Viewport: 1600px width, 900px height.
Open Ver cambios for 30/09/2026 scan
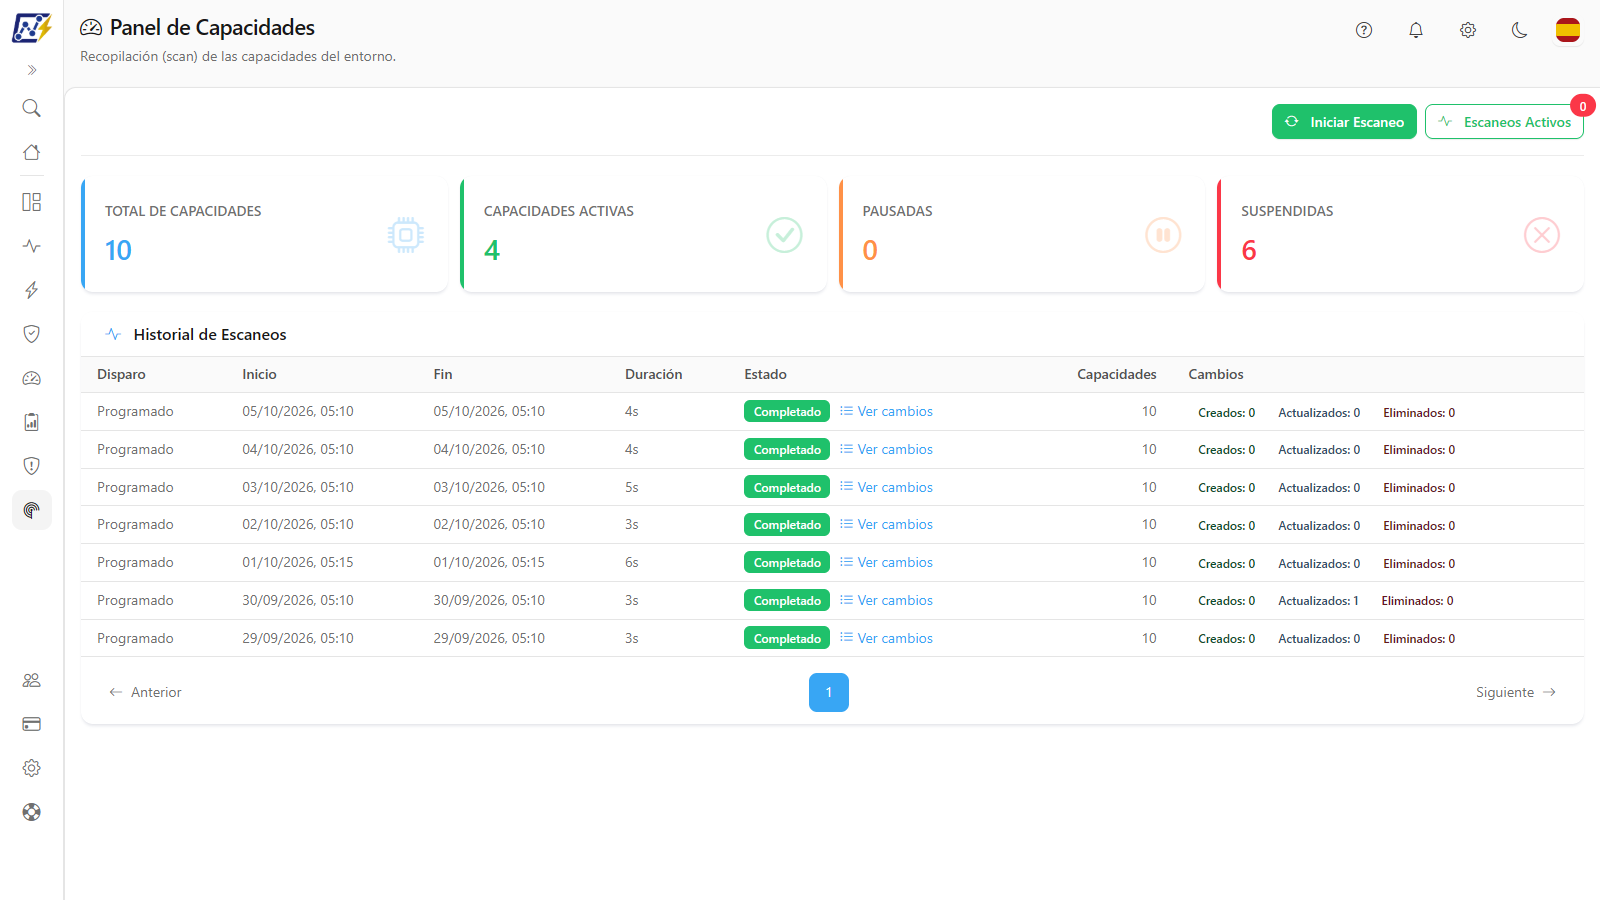pos(886,600)
